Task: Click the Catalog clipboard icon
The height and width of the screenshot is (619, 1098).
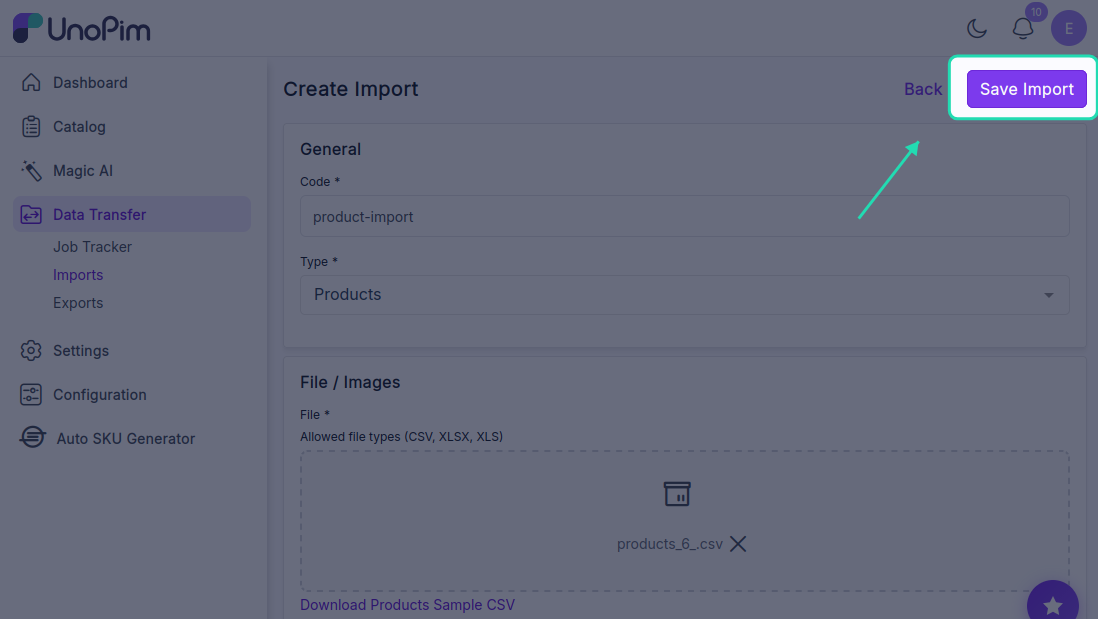Action: pyautogui.click(x=31, y=127)
